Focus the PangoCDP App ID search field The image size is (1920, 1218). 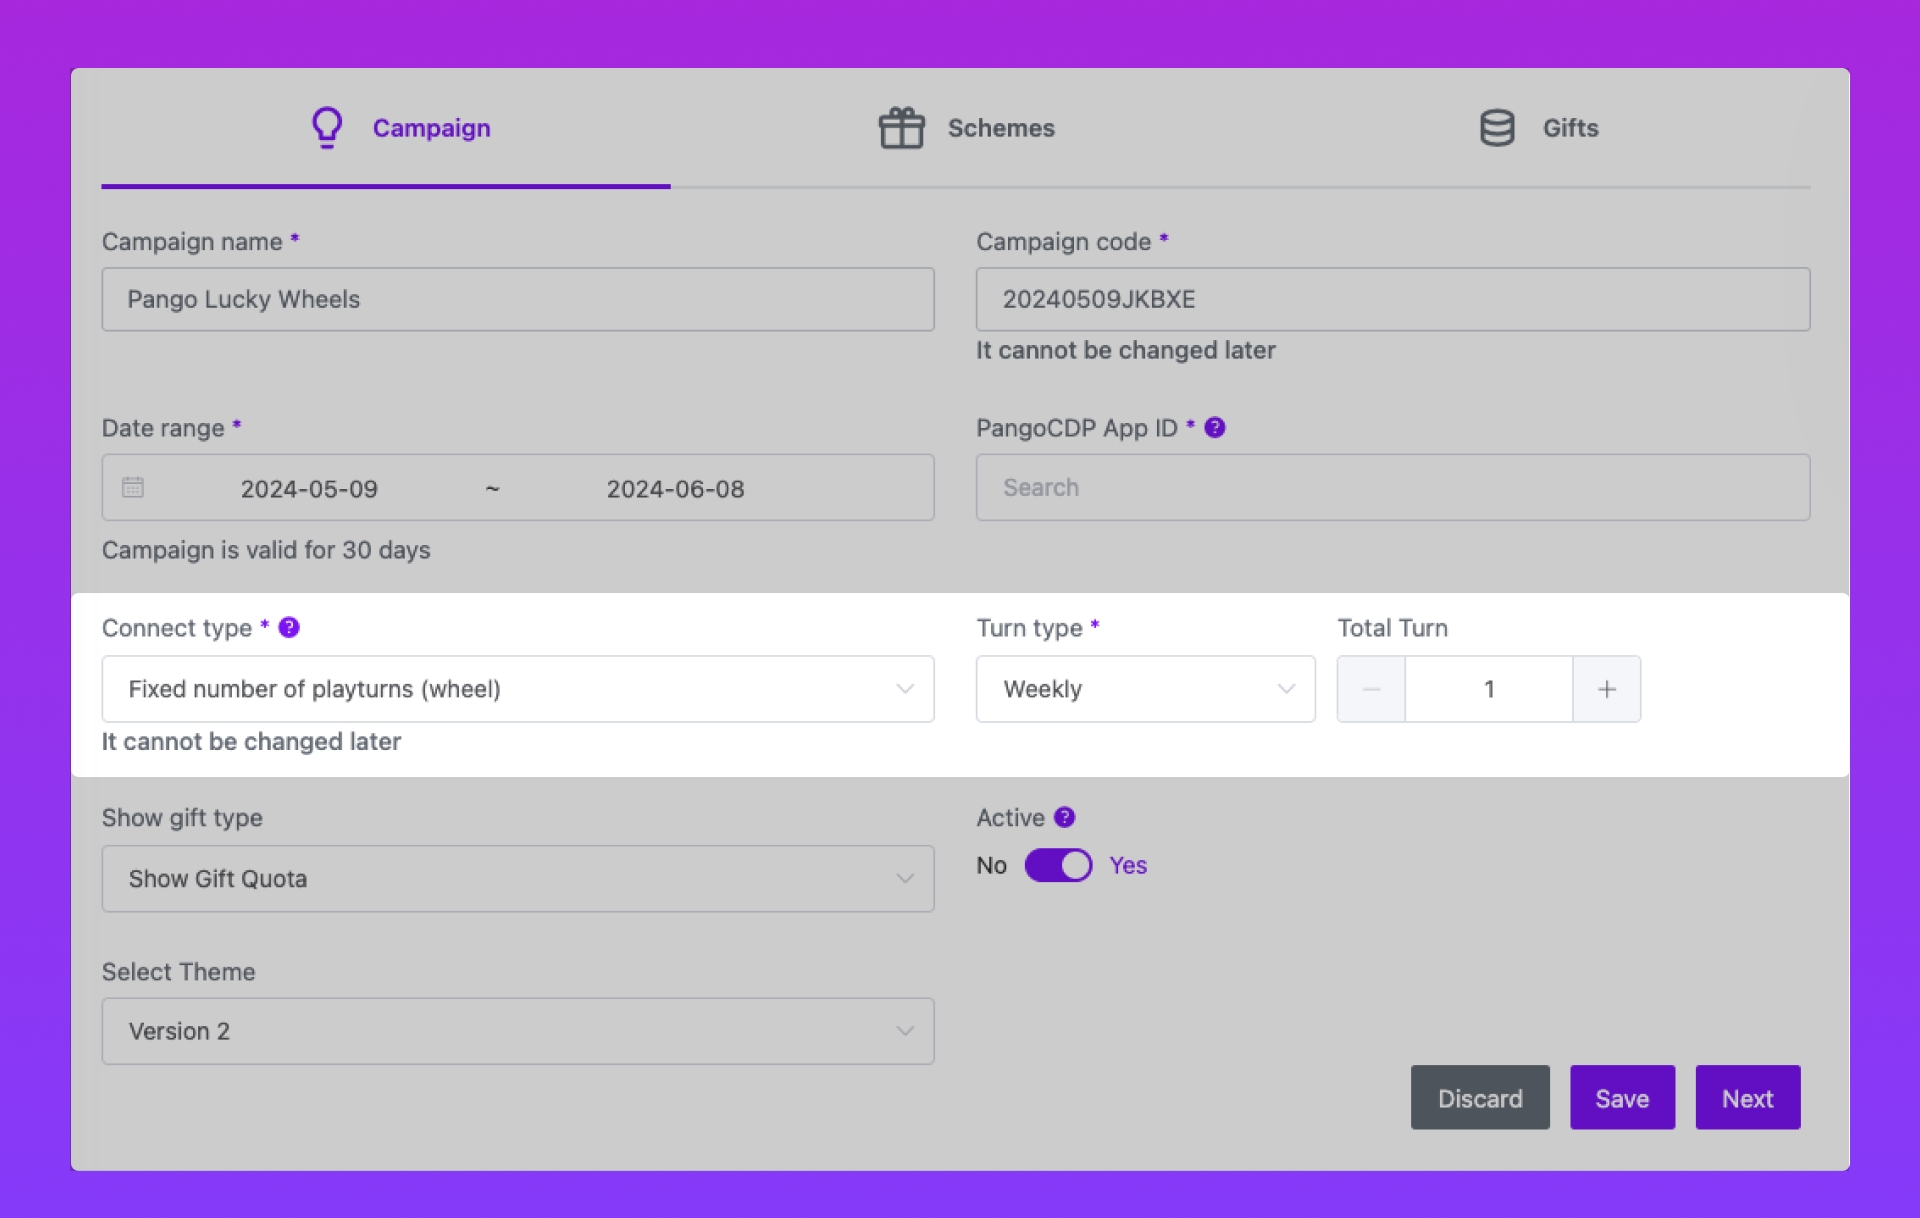[1392, 487]
